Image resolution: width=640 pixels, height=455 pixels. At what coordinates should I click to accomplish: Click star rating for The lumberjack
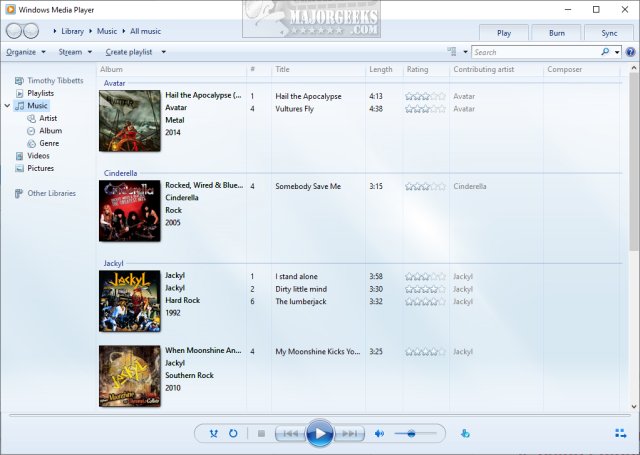pos(425,302)
